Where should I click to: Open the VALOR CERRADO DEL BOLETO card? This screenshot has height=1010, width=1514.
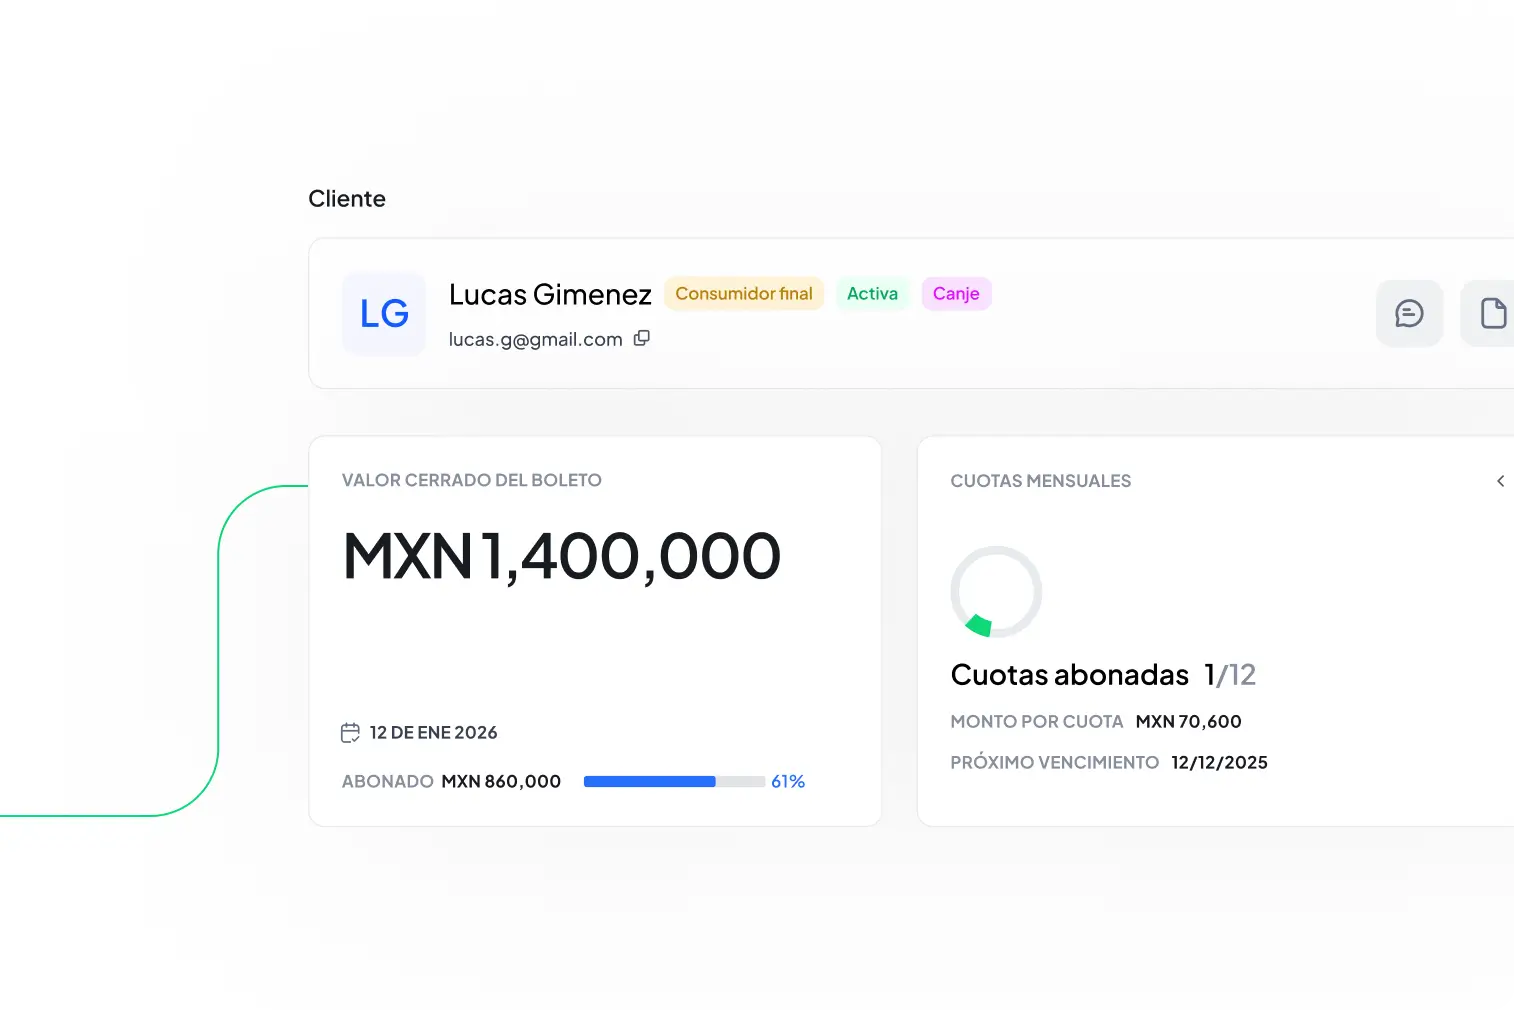tap(471, 480)
